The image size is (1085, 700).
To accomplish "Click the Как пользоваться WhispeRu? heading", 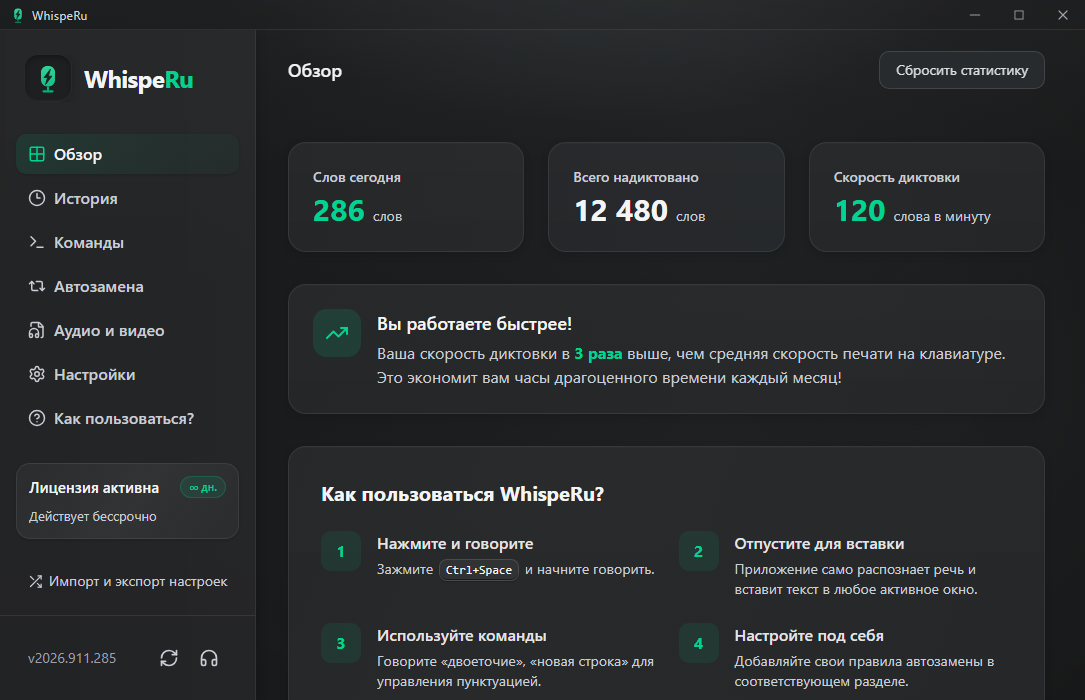I will click(x=462, y=494).
